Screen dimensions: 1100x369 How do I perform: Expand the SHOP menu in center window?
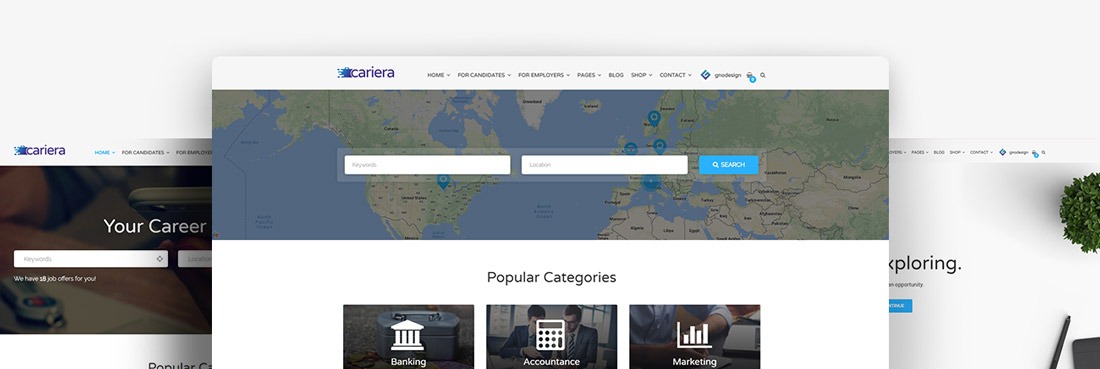click(641, 75)
